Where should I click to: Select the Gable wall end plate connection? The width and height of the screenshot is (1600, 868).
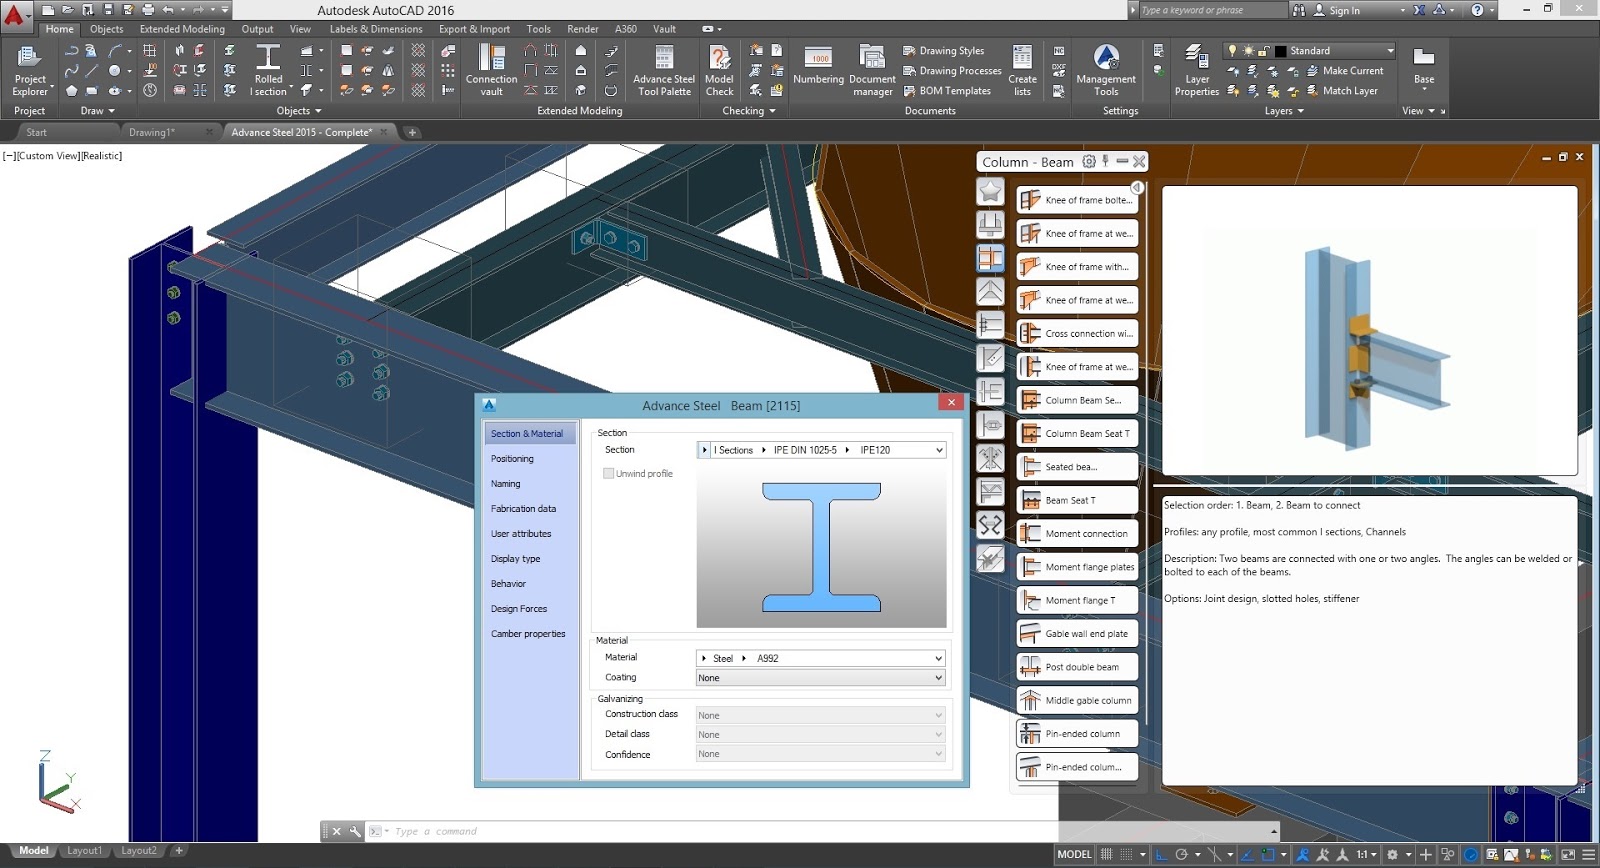click(1077, 633)
